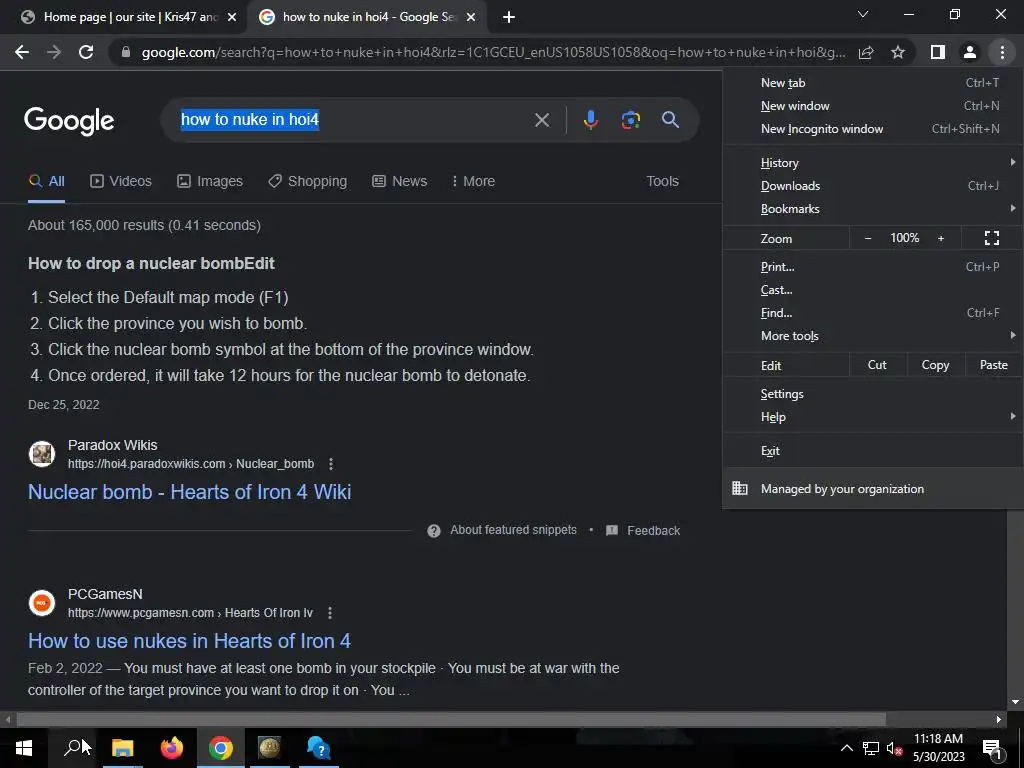The width and height of the screenshot is (1024, 768).
Task: Click Managed by your organization
Action: point(872,488)
